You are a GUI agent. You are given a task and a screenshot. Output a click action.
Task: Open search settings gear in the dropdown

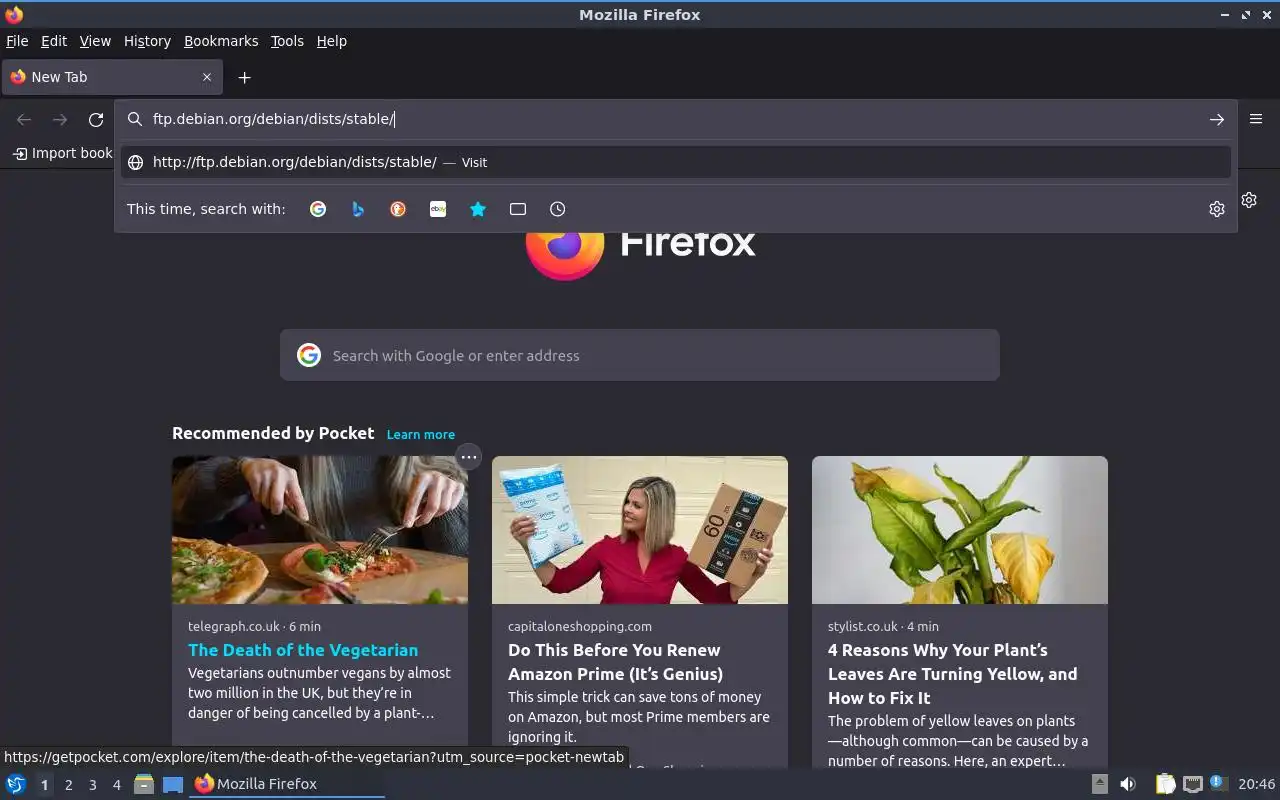tap(1216, 209)
